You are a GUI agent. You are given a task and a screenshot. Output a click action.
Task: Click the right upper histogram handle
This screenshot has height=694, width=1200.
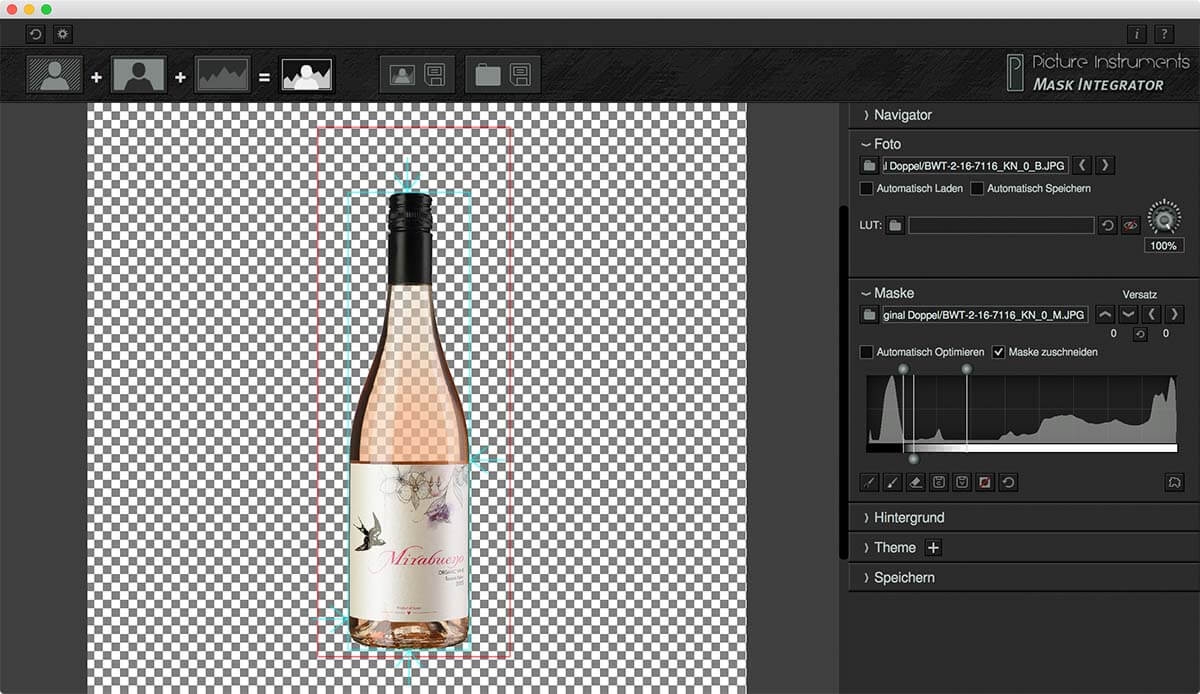click(x=966, y=370)
